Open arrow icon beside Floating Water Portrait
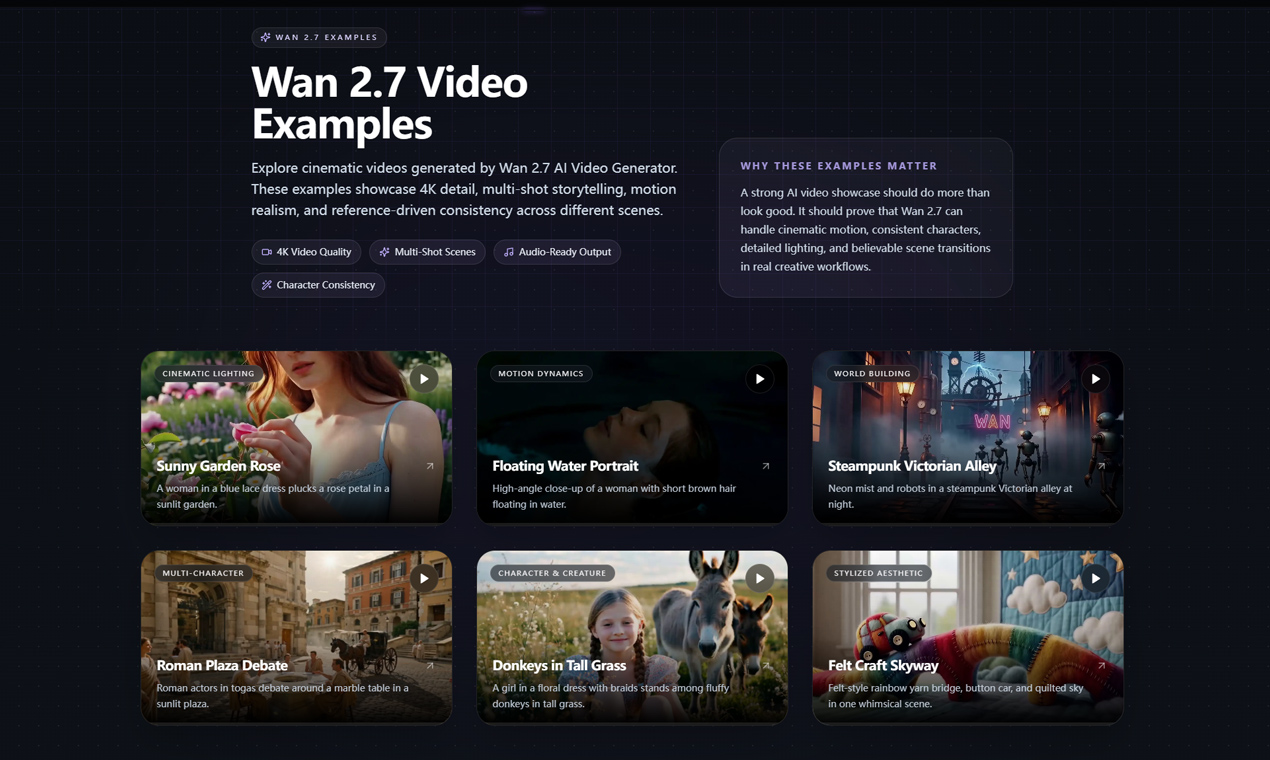The image size is (1270, 760). pyautogui.click(x=766, y=466)
